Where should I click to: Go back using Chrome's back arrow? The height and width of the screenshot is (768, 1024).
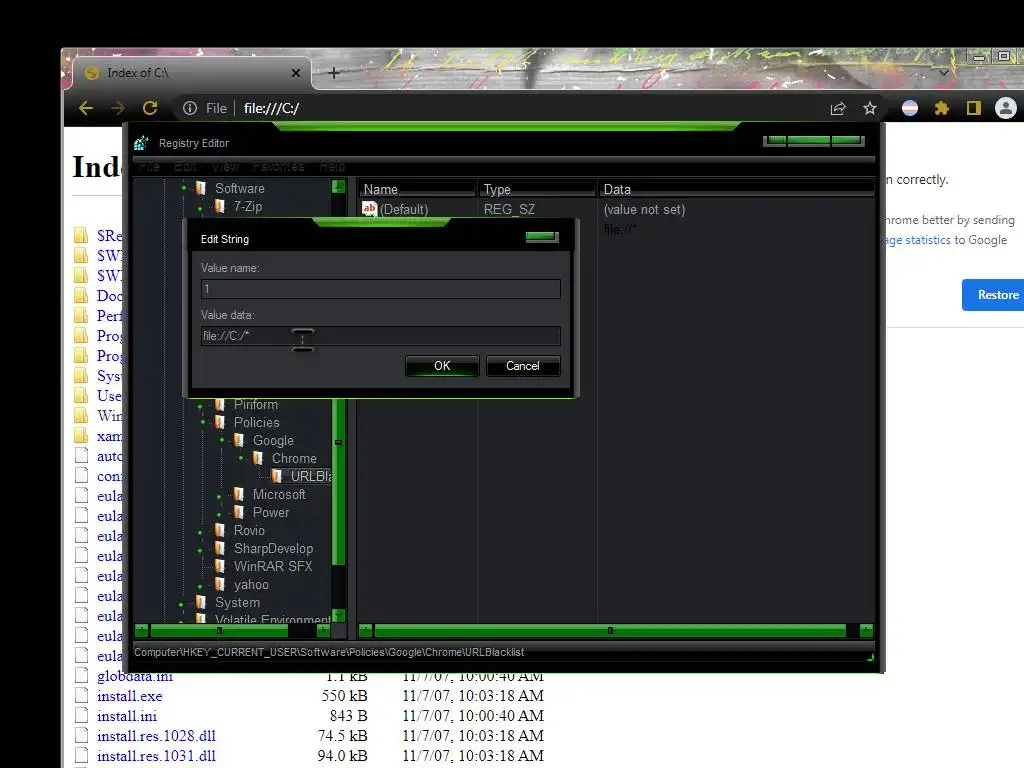[86, 108]
